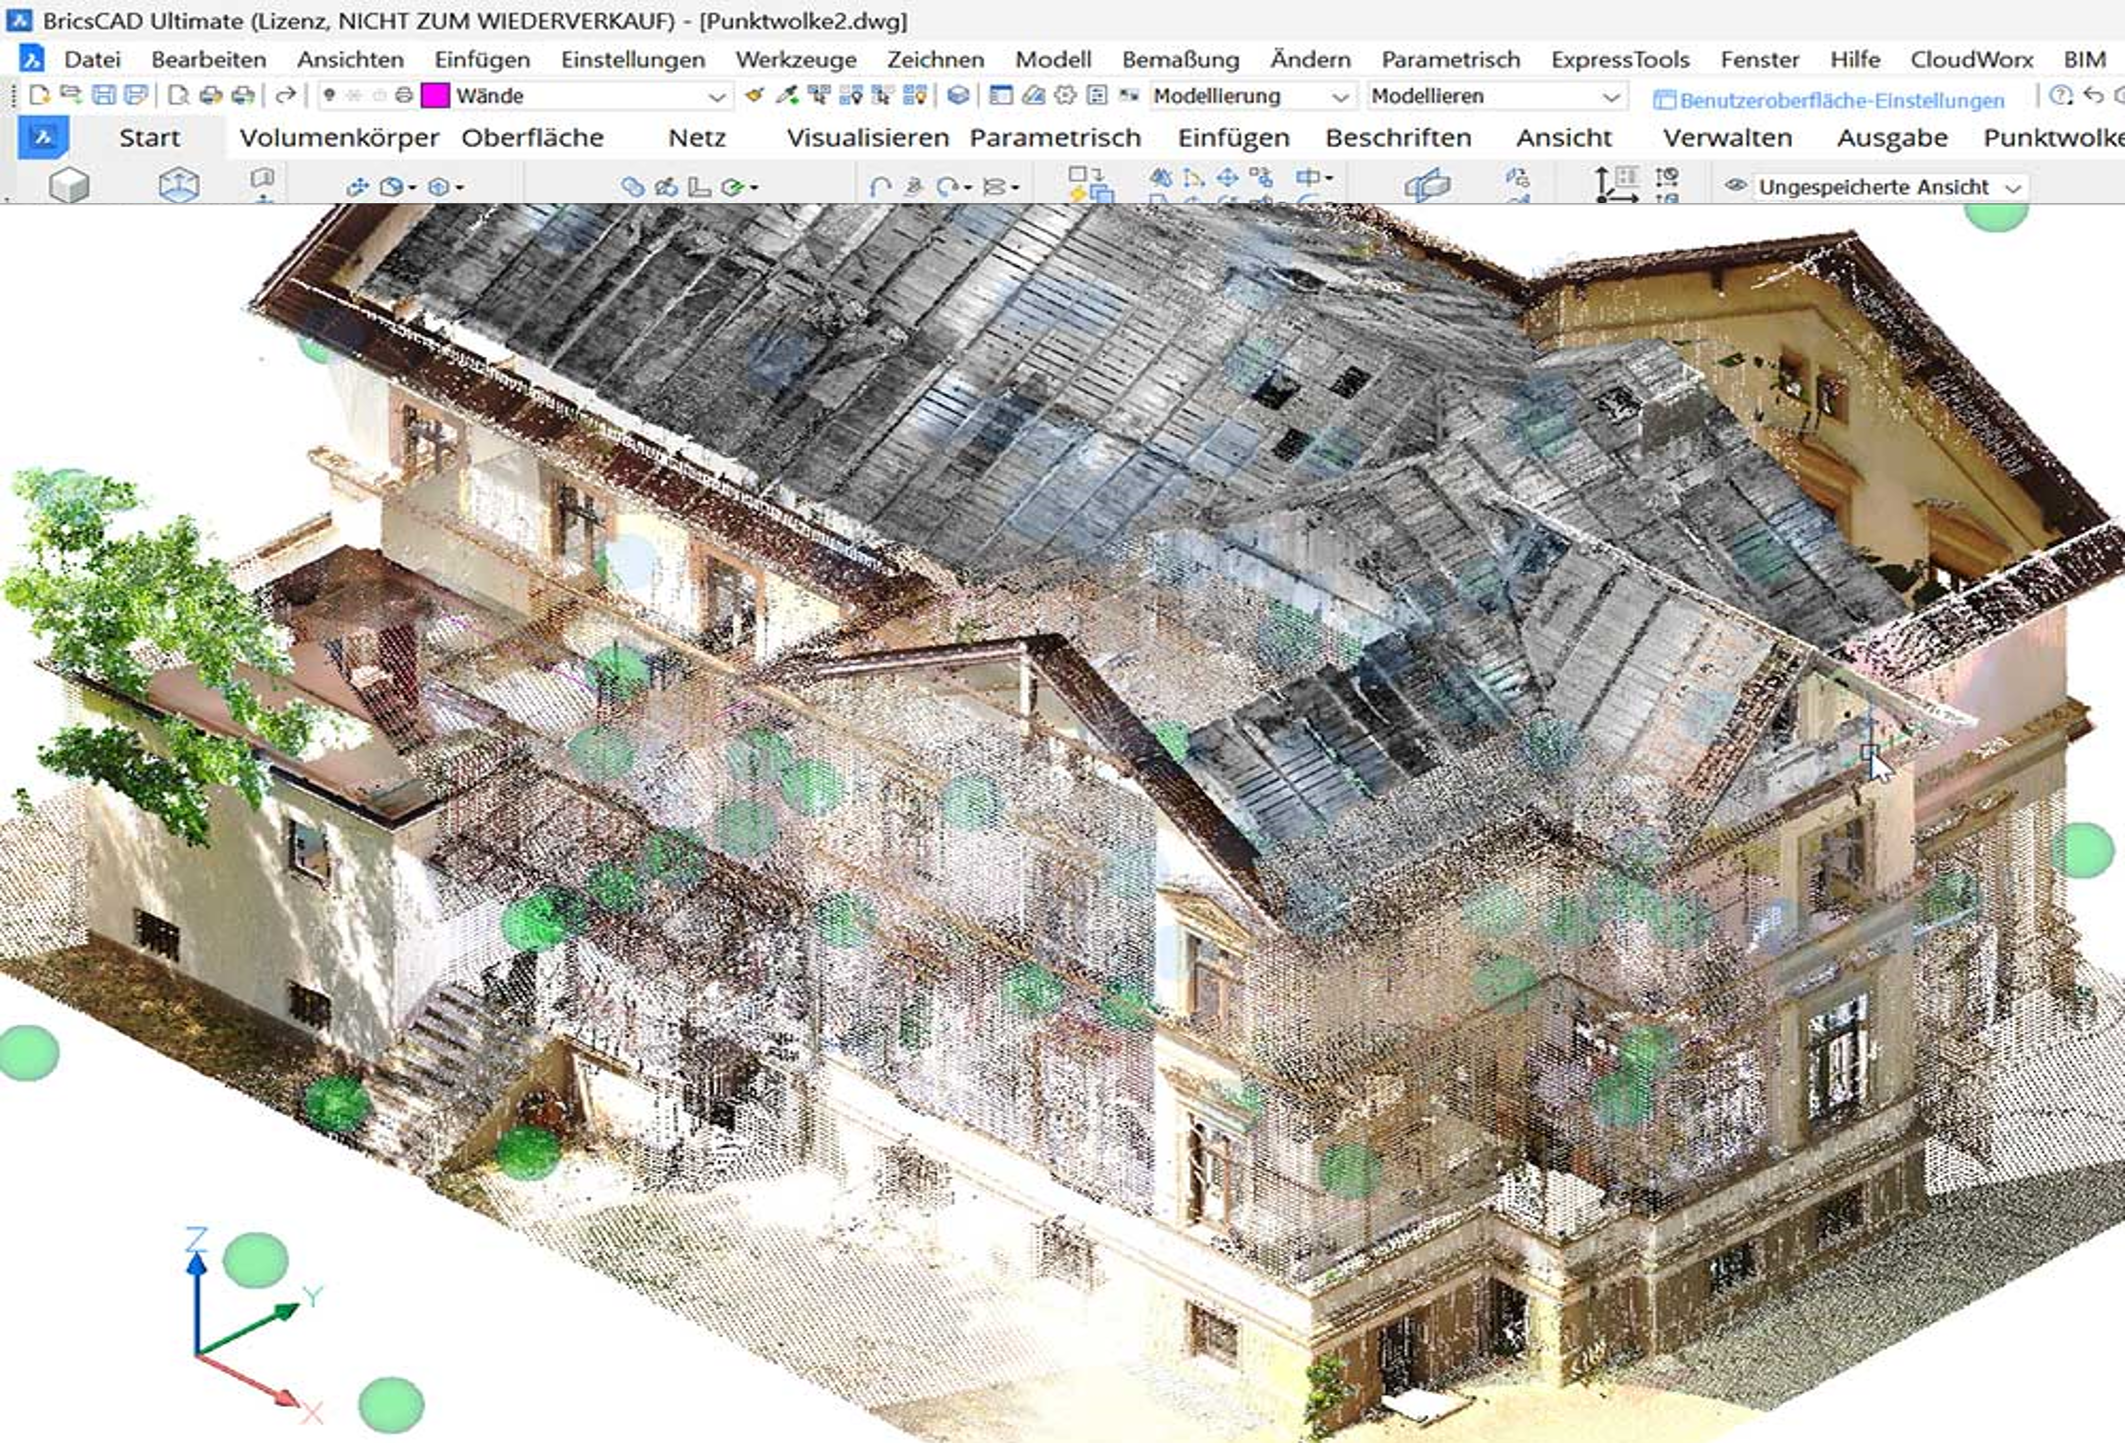Click Benutzeroberfläche-Einstellungen link
This screenshot has width=2125, height=1443.
1841,100
